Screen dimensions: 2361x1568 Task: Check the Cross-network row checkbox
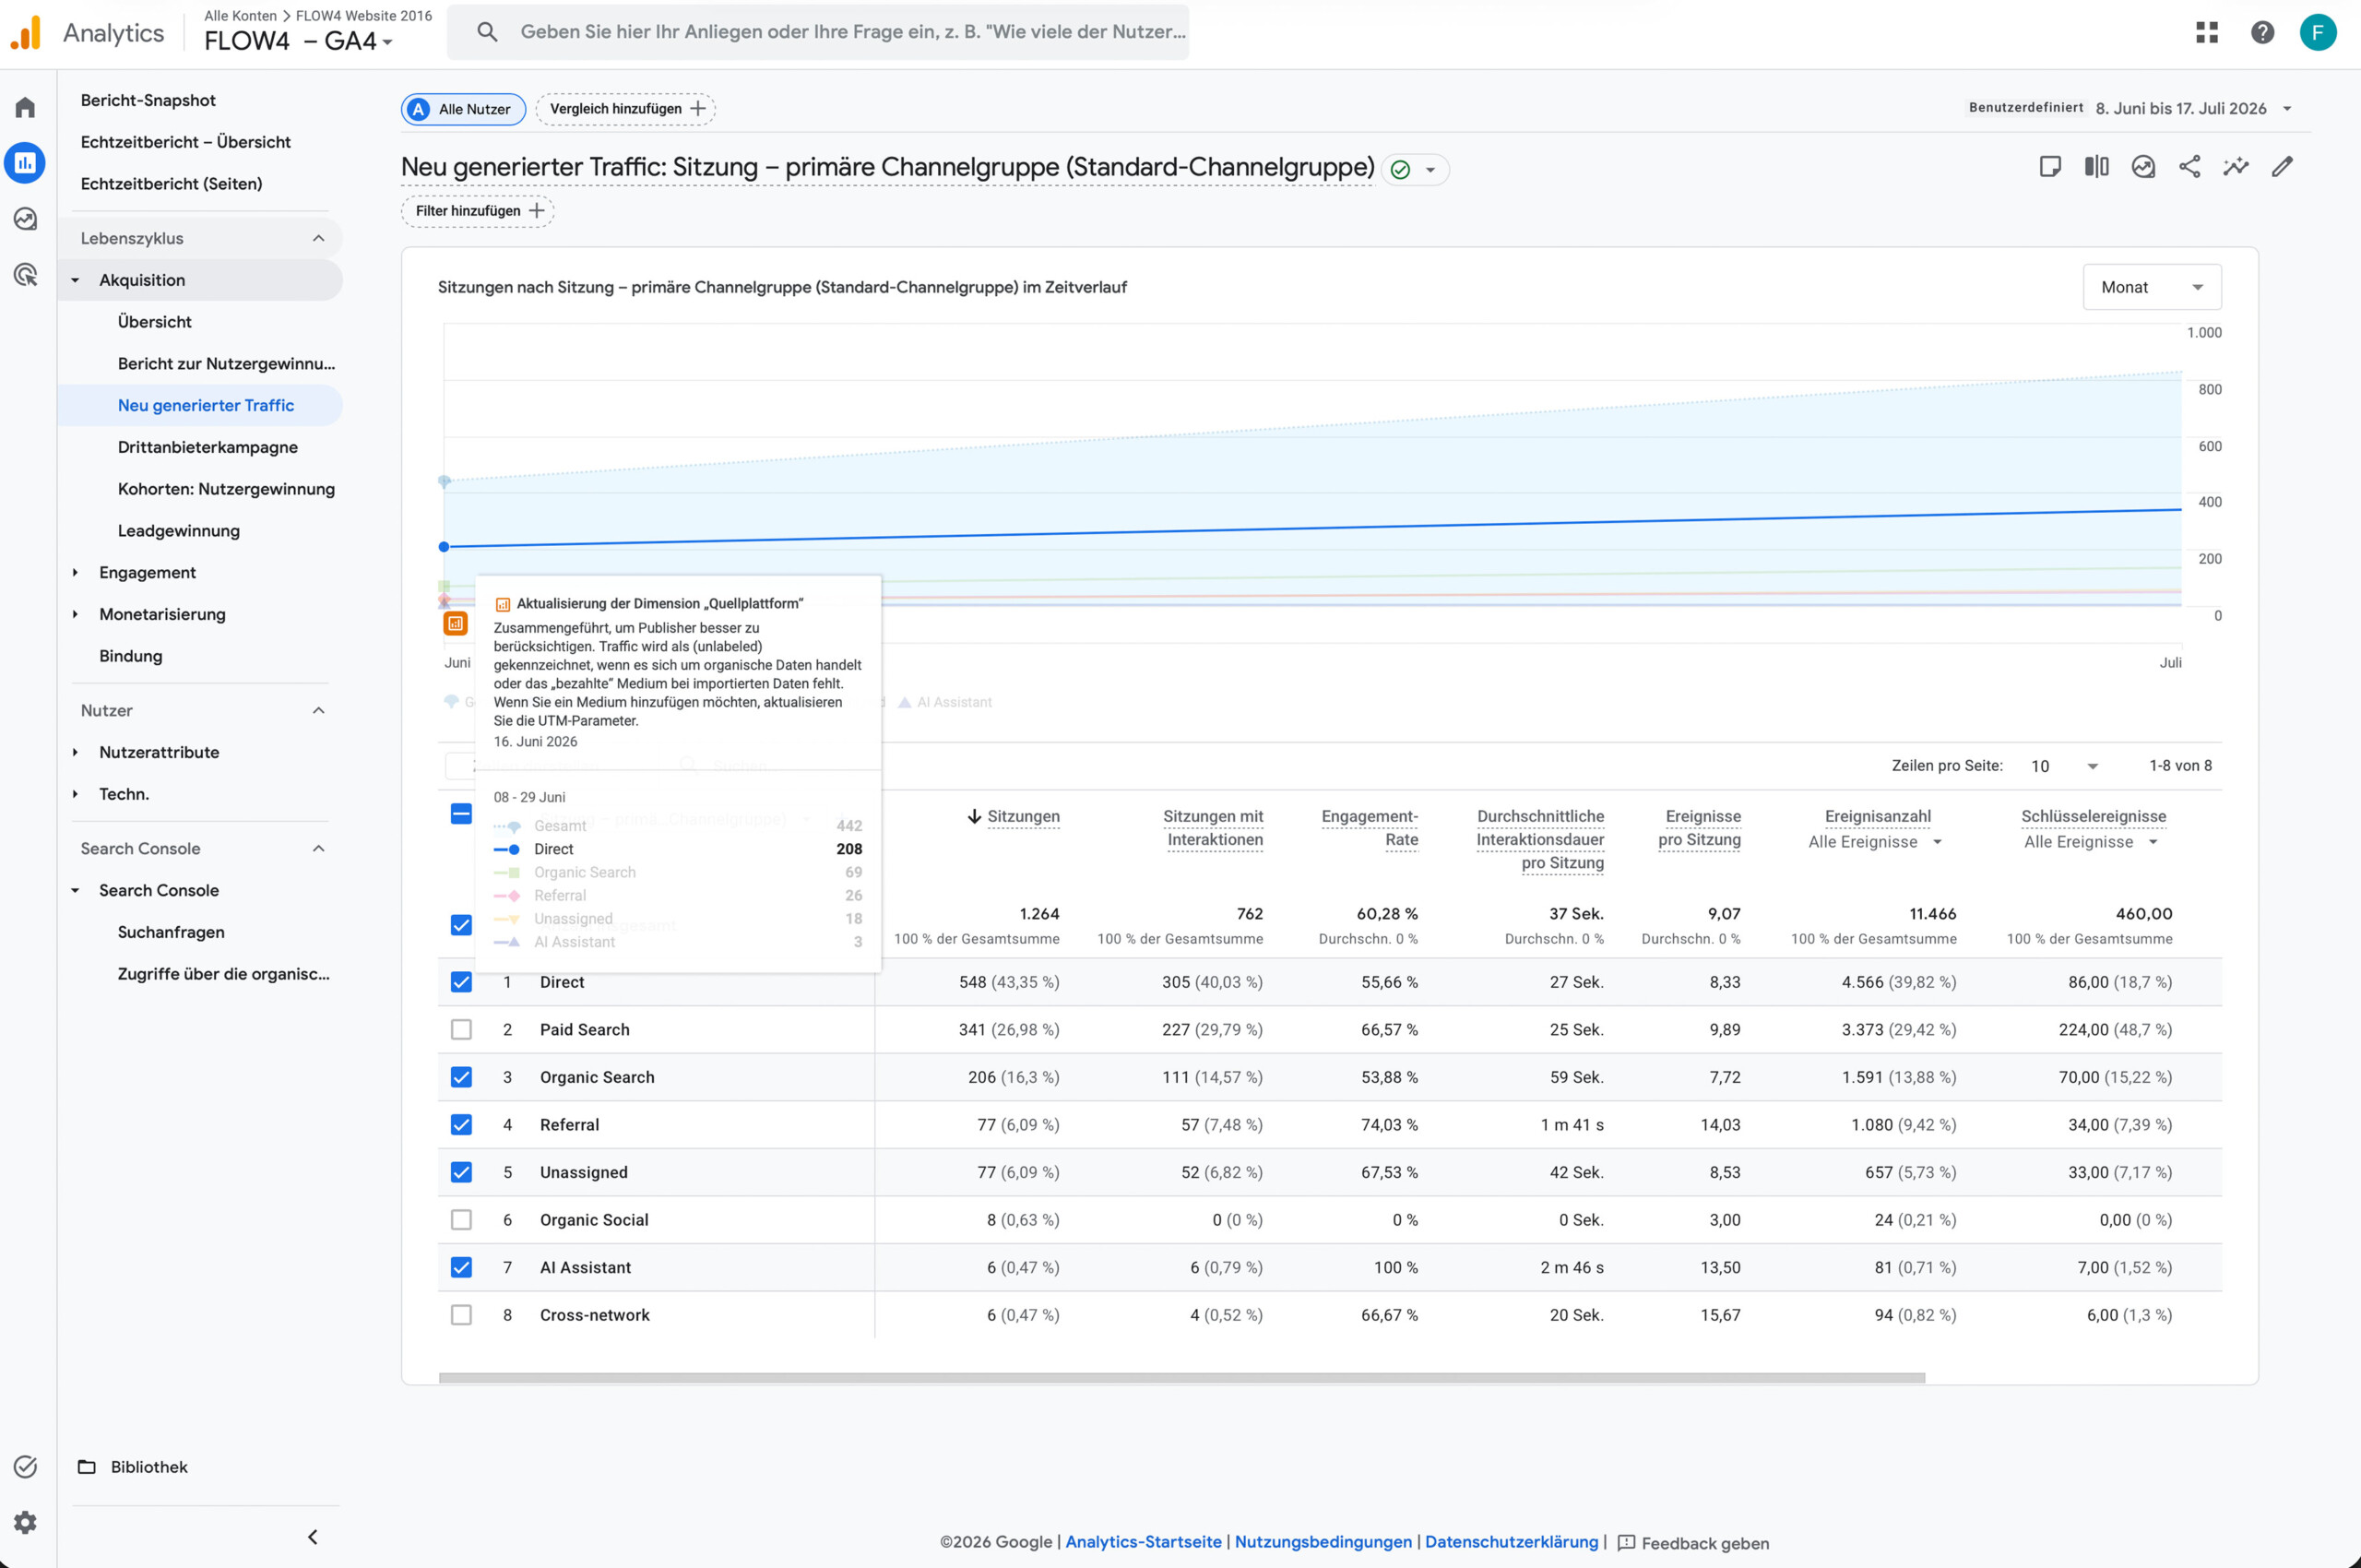[x=461, y=1314]
